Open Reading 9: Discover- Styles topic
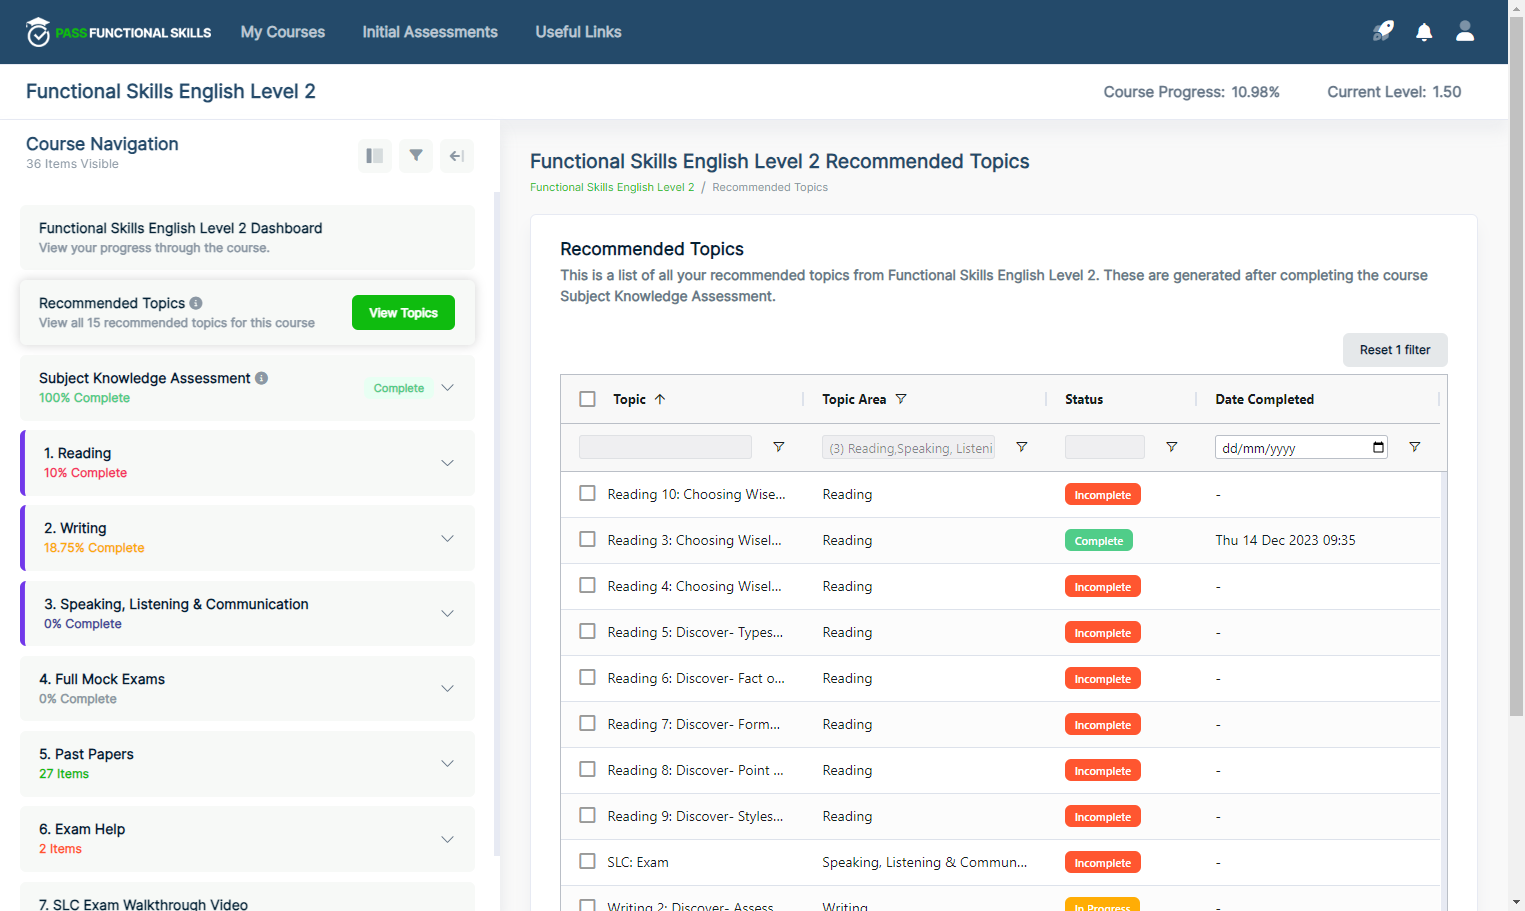This screenshot has width=1525, height=911. coord(695,816)
